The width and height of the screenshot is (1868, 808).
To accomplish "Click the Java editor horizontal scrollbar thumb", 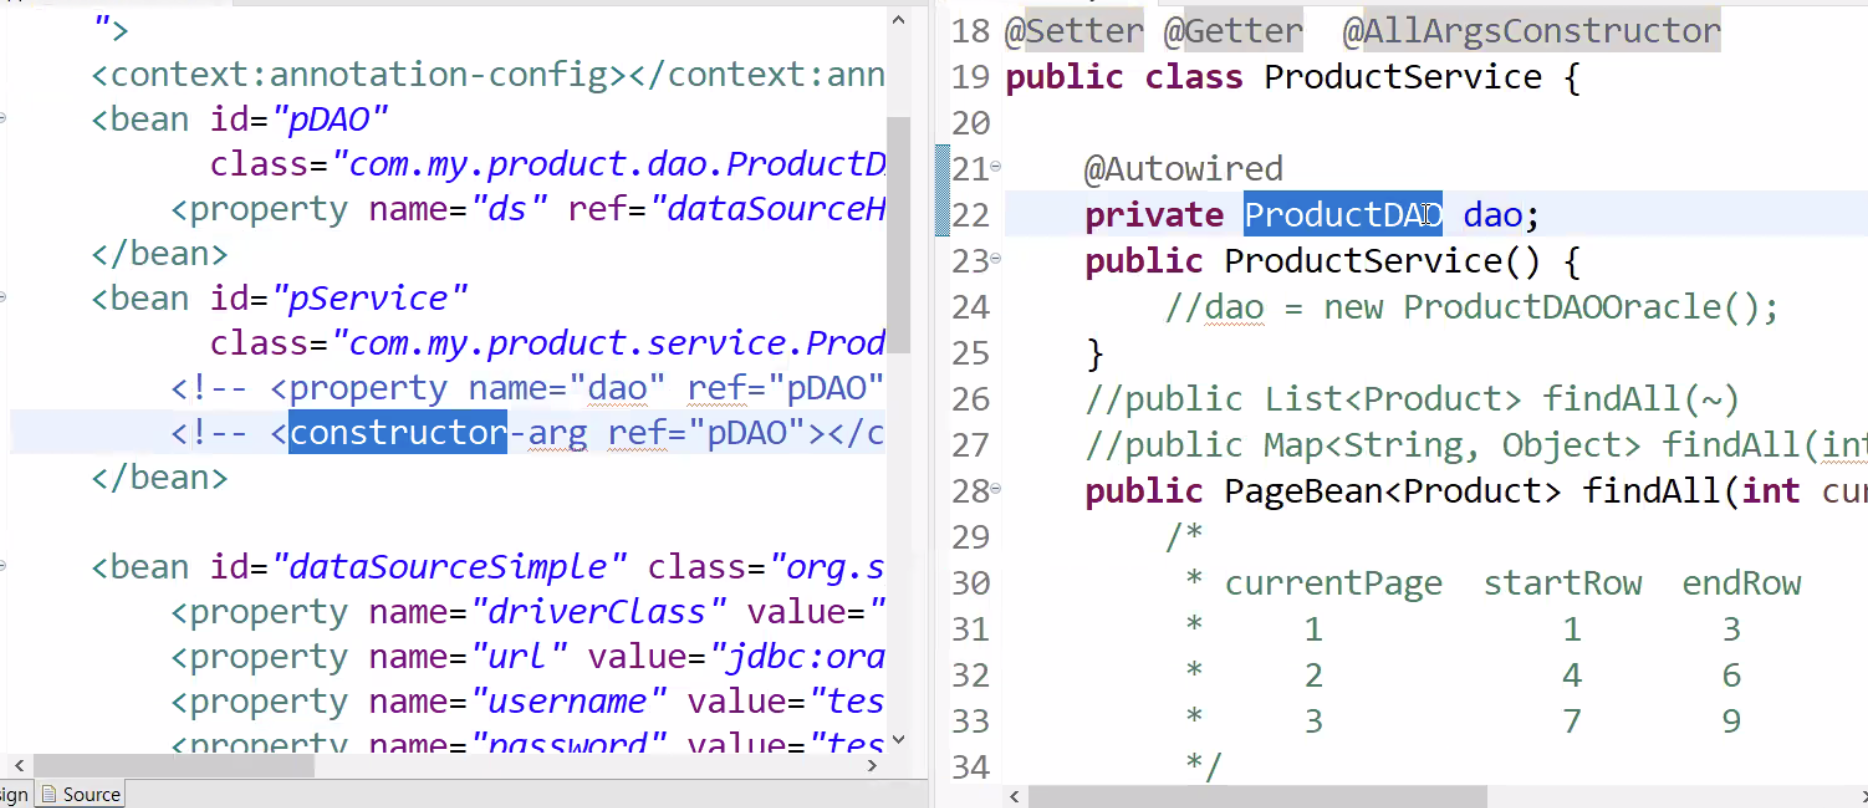I will click(1258, 797).
